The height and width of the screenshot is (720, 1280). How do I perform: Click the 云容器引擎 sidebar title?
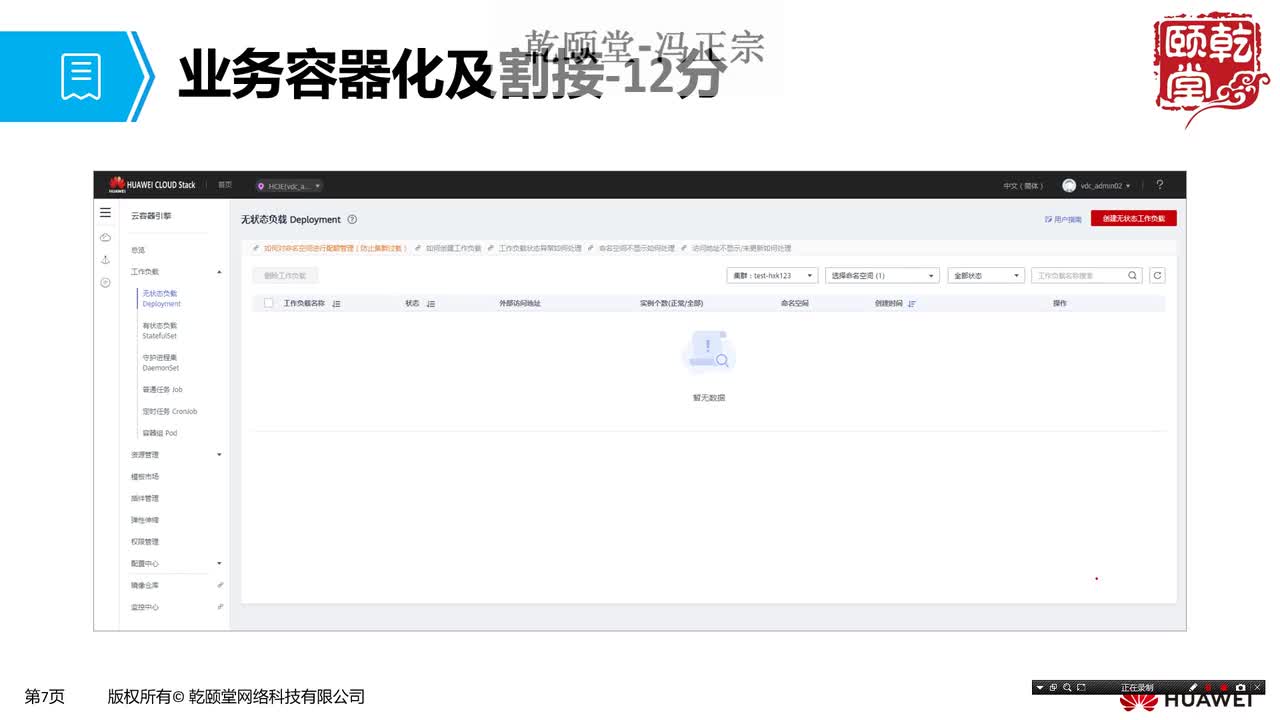tap(151, 216)
